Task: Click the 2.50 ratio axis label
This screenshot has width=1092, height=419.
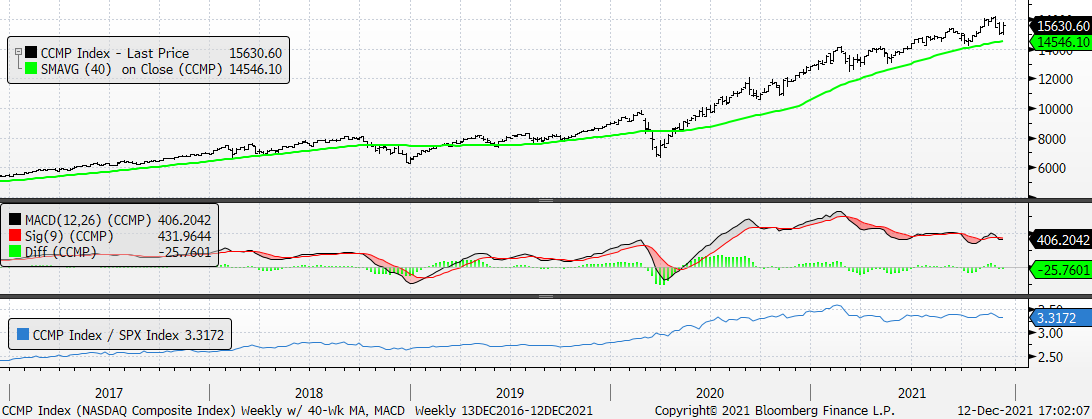Action: pos(1052,358)
